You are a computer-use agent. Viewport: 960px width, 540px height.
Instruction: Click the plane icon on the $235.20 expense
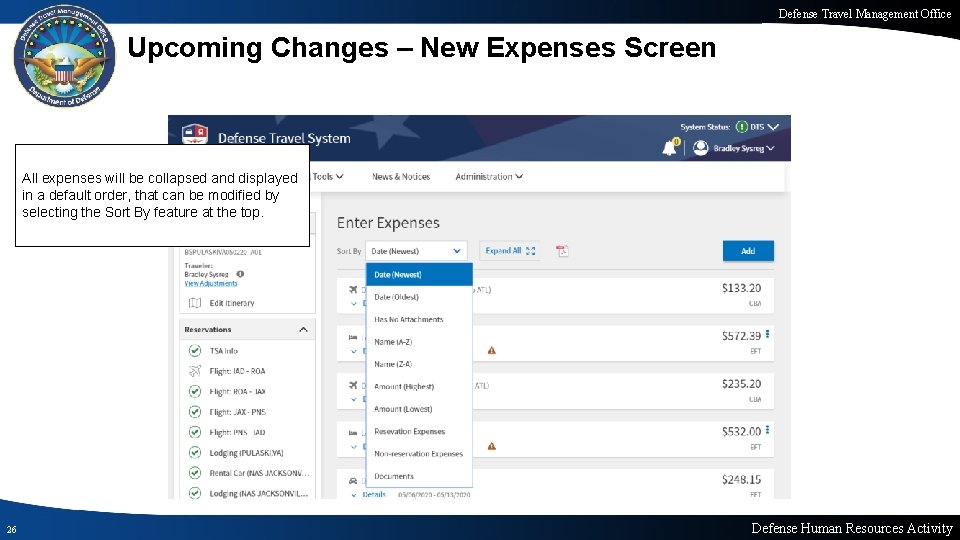click(353, 385)
